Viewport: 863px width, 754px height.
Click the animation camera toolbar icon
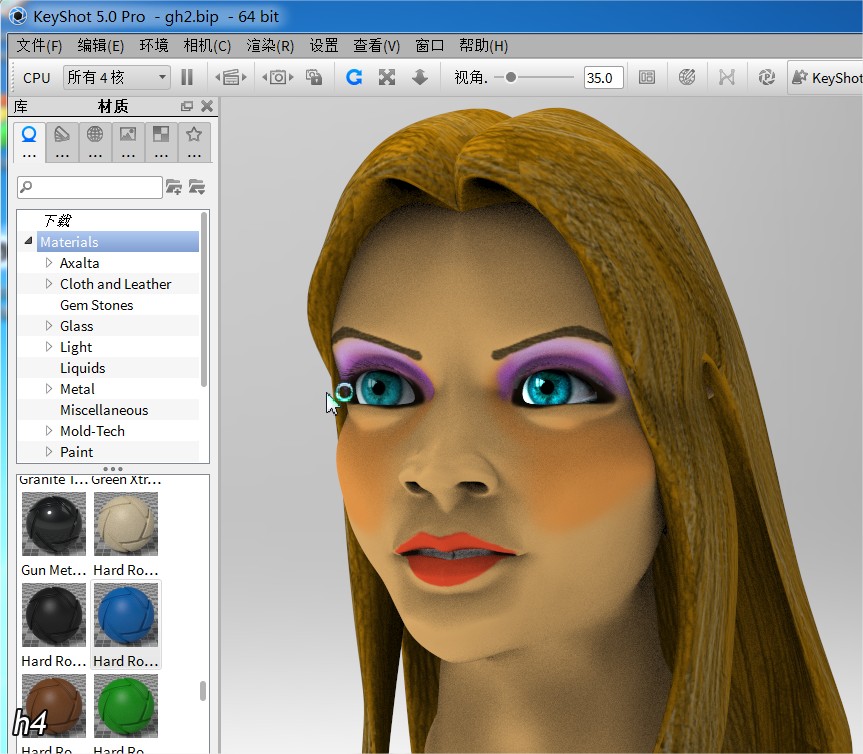(x=231, y=77)
